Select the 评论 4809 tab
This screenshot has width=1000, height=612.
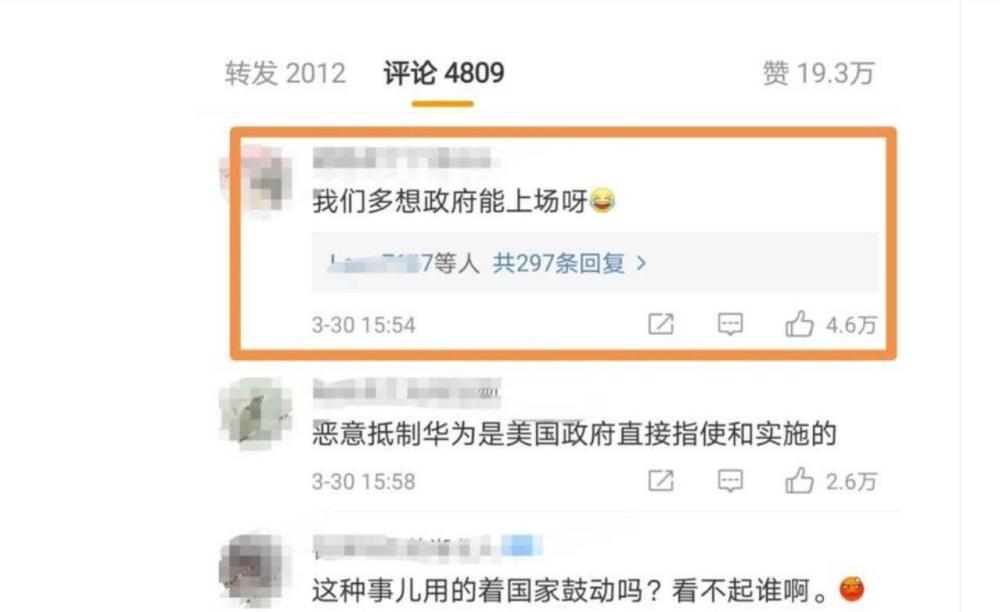pos(444,73)
